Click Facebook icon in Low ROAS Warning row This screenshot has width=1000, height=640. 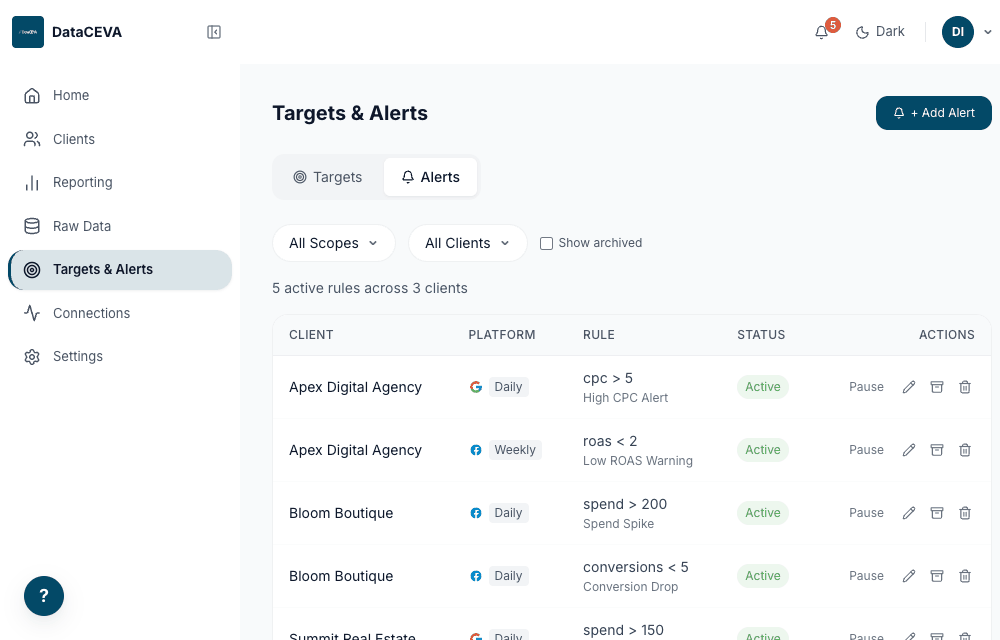coord(476,450)
